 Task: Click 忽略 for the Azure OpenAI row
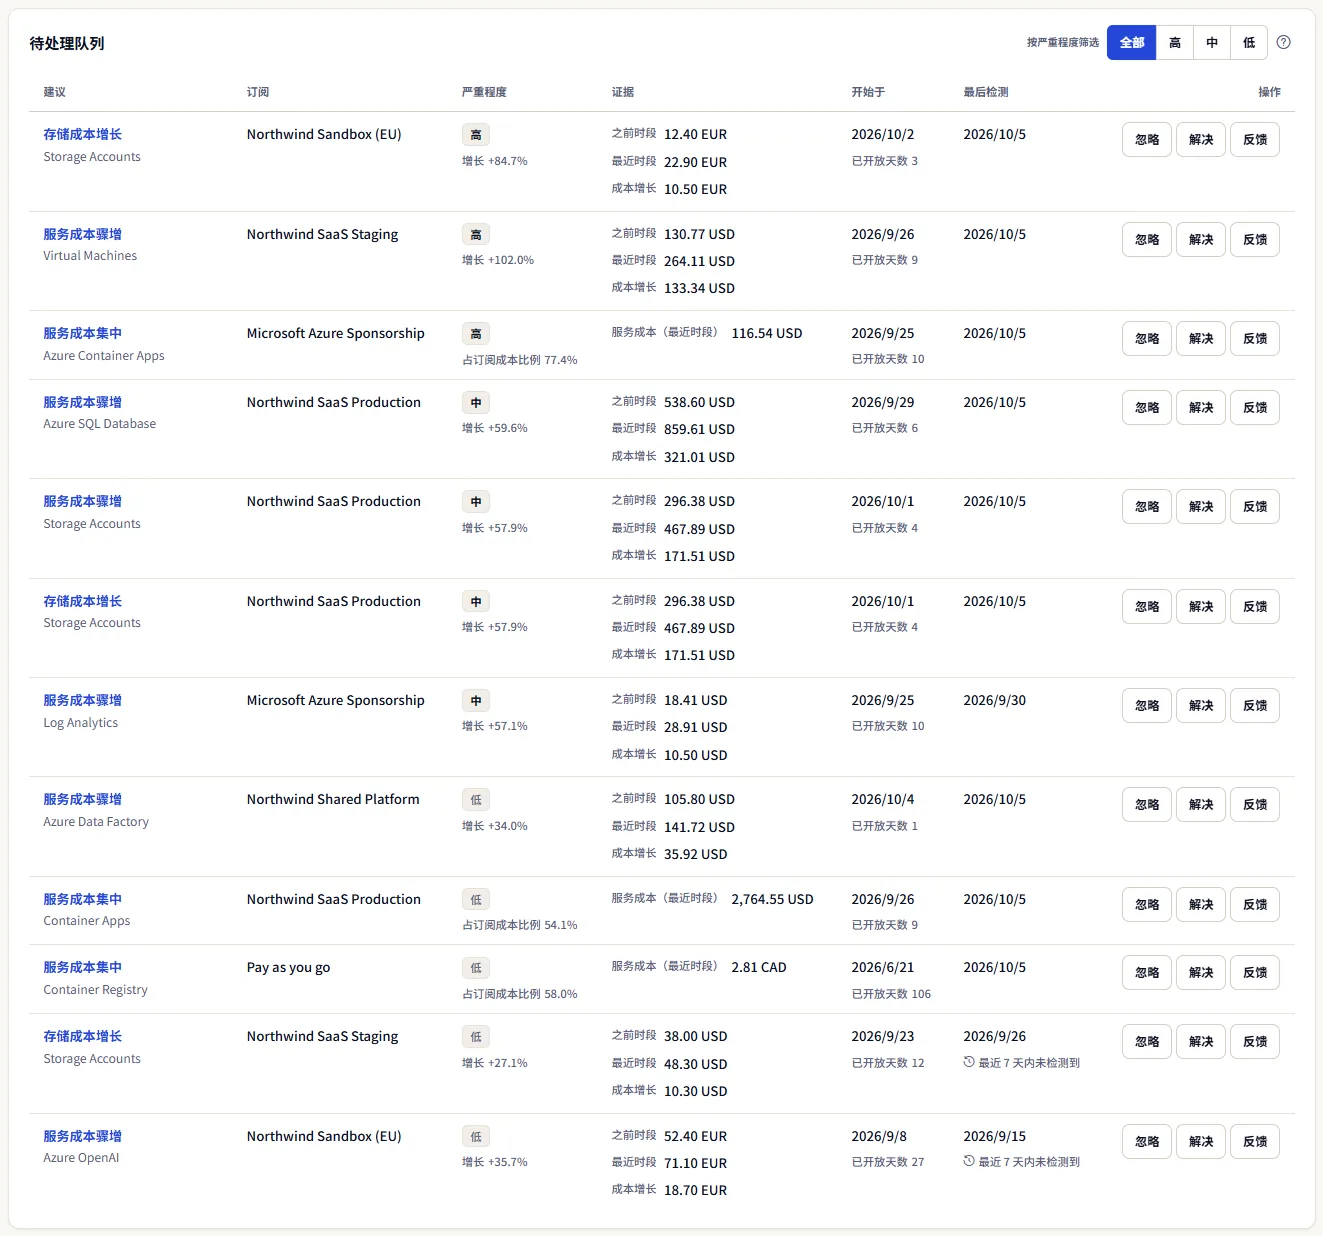tap(1147, 1141)
